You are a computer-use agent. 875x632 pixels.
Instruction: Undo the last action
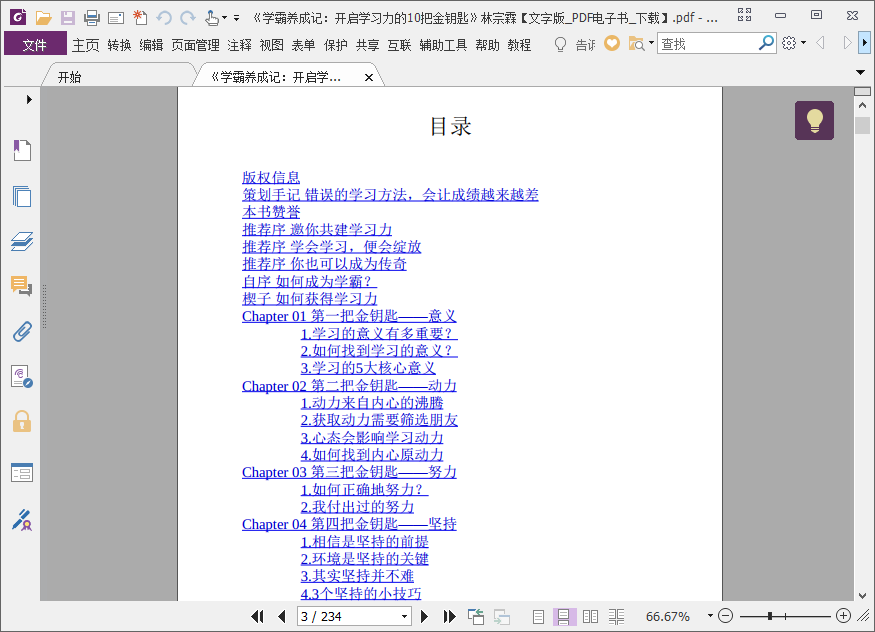[164, 18]
